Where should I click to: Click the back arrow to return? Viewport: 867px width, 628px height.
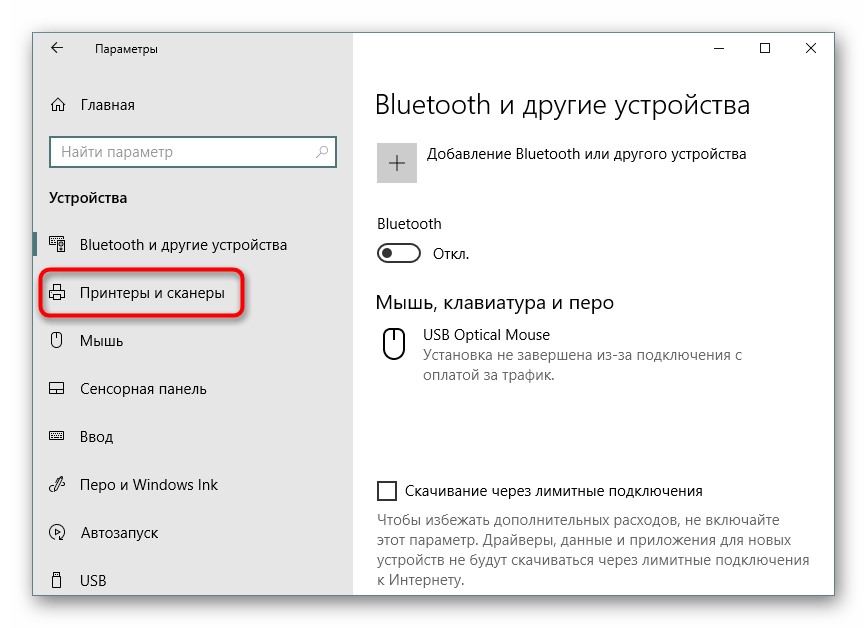pos(56,47)
